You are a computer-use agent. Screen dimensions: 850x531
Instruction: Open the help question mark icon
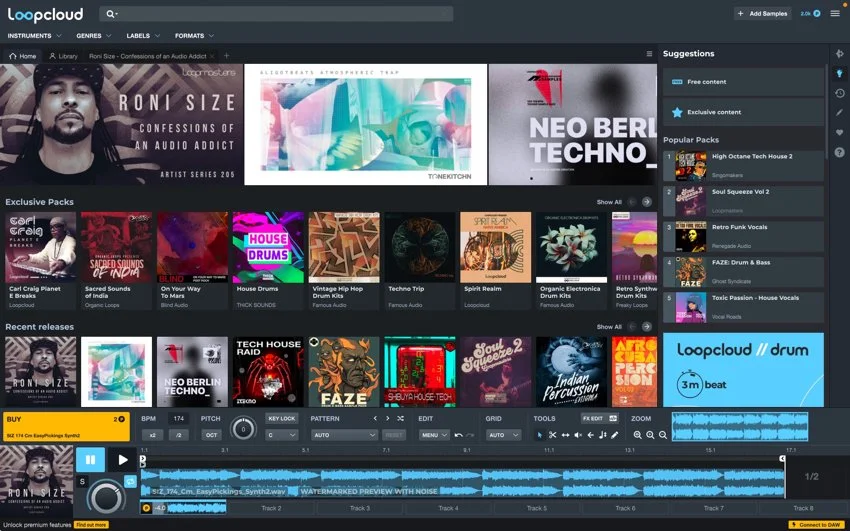(x=839, y=152)
